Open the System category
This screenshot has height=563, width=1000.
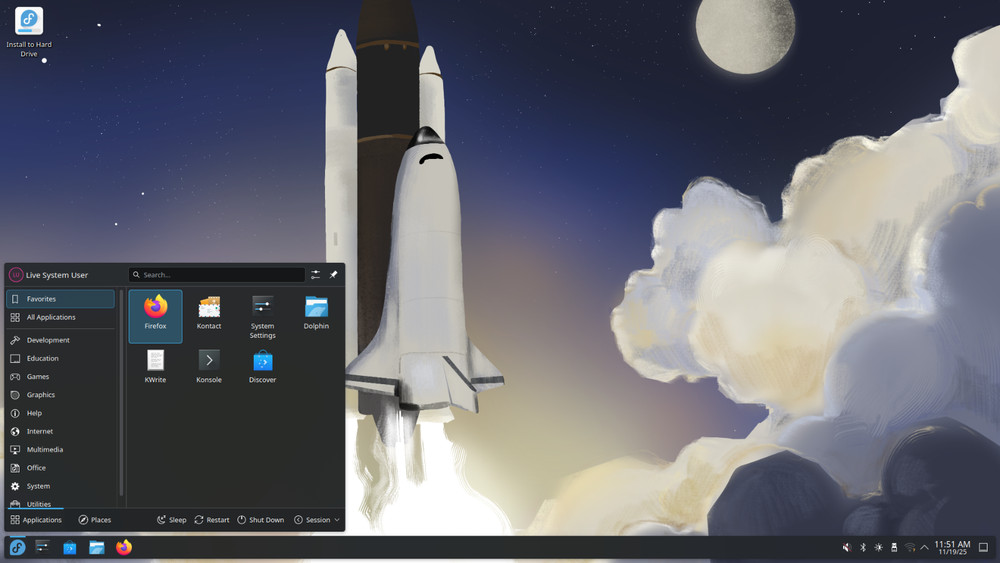tap(61, 486)
